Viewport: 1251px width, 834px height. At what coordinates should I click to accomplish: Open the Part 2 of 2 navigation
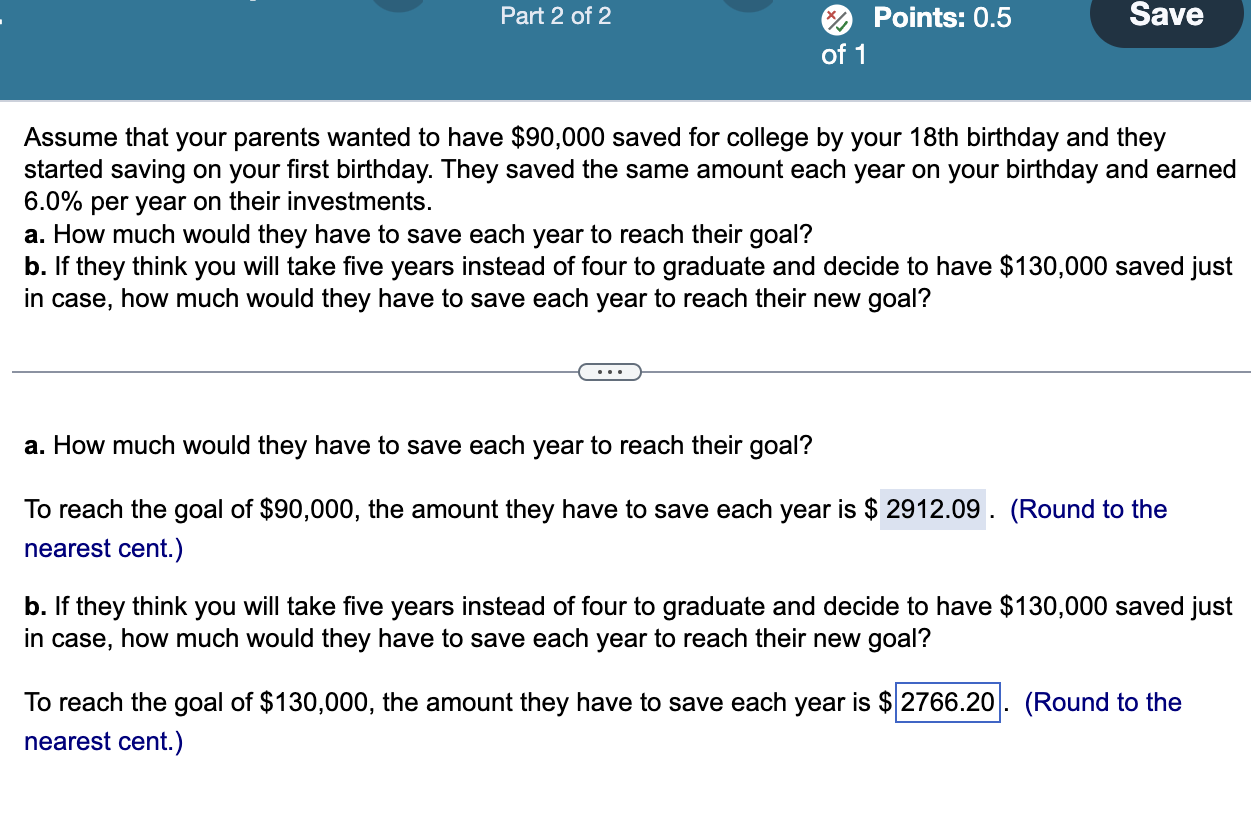coord(555,16)
